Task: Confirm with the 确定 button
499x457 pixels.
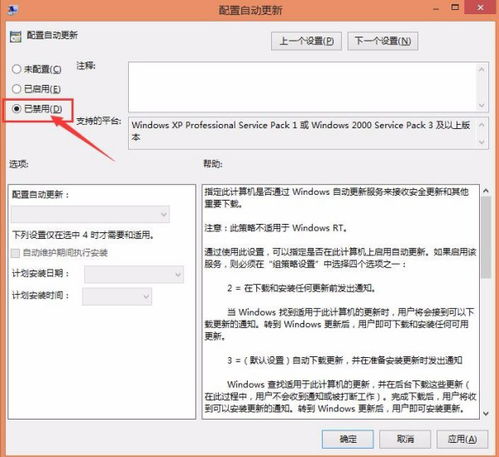Action: pyautogui.click(x=348, y=439)
